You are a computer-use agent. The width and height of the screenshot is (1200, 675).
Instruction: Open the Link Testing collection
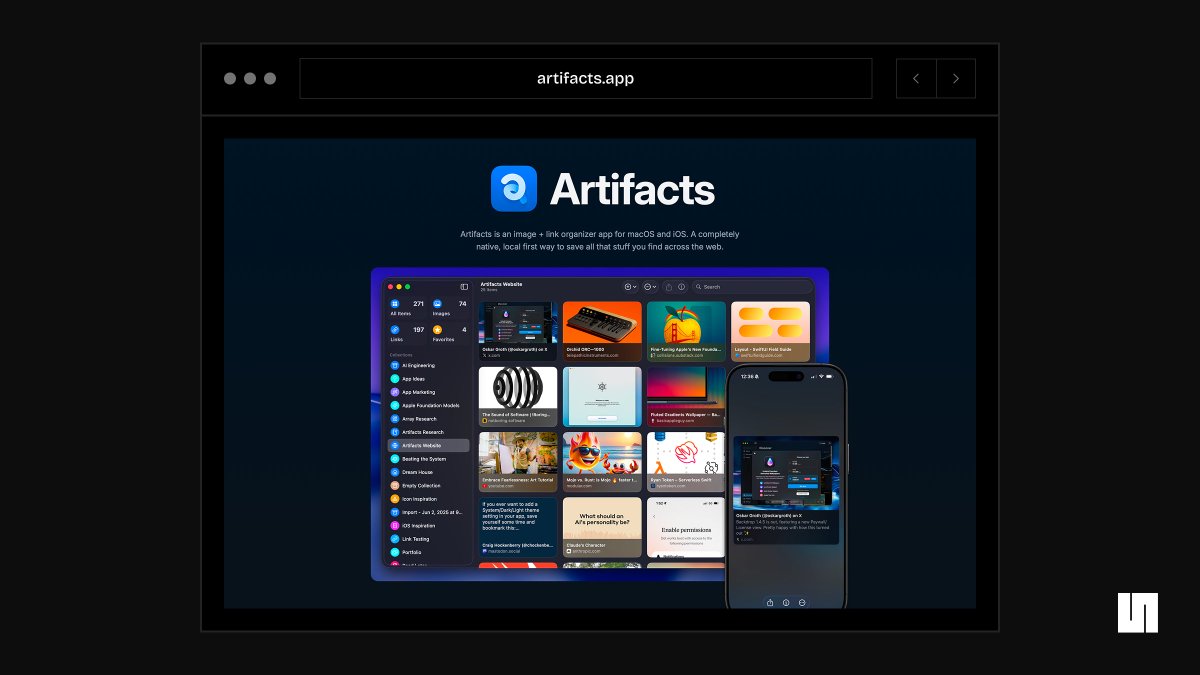pyautogui.click(x=428, y=539)
